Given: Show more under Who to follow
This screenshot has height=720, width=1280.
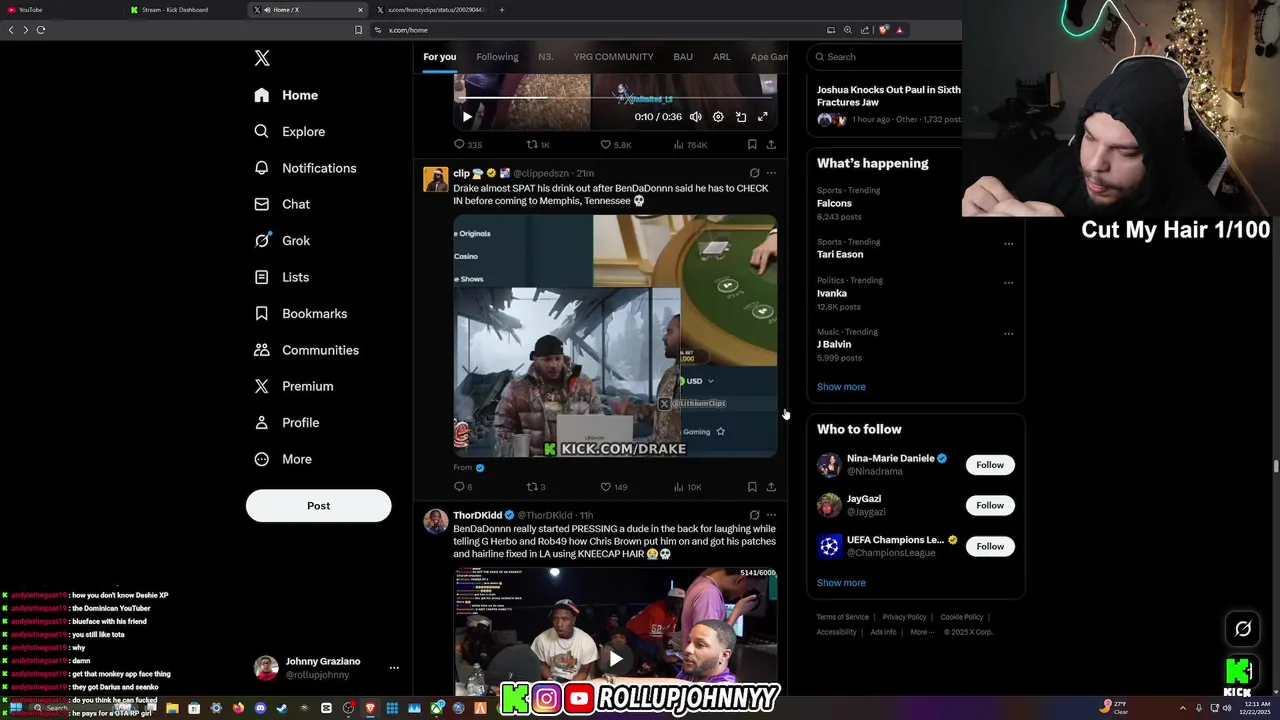Looking at the screenshot, I should [x=841, y=583].
